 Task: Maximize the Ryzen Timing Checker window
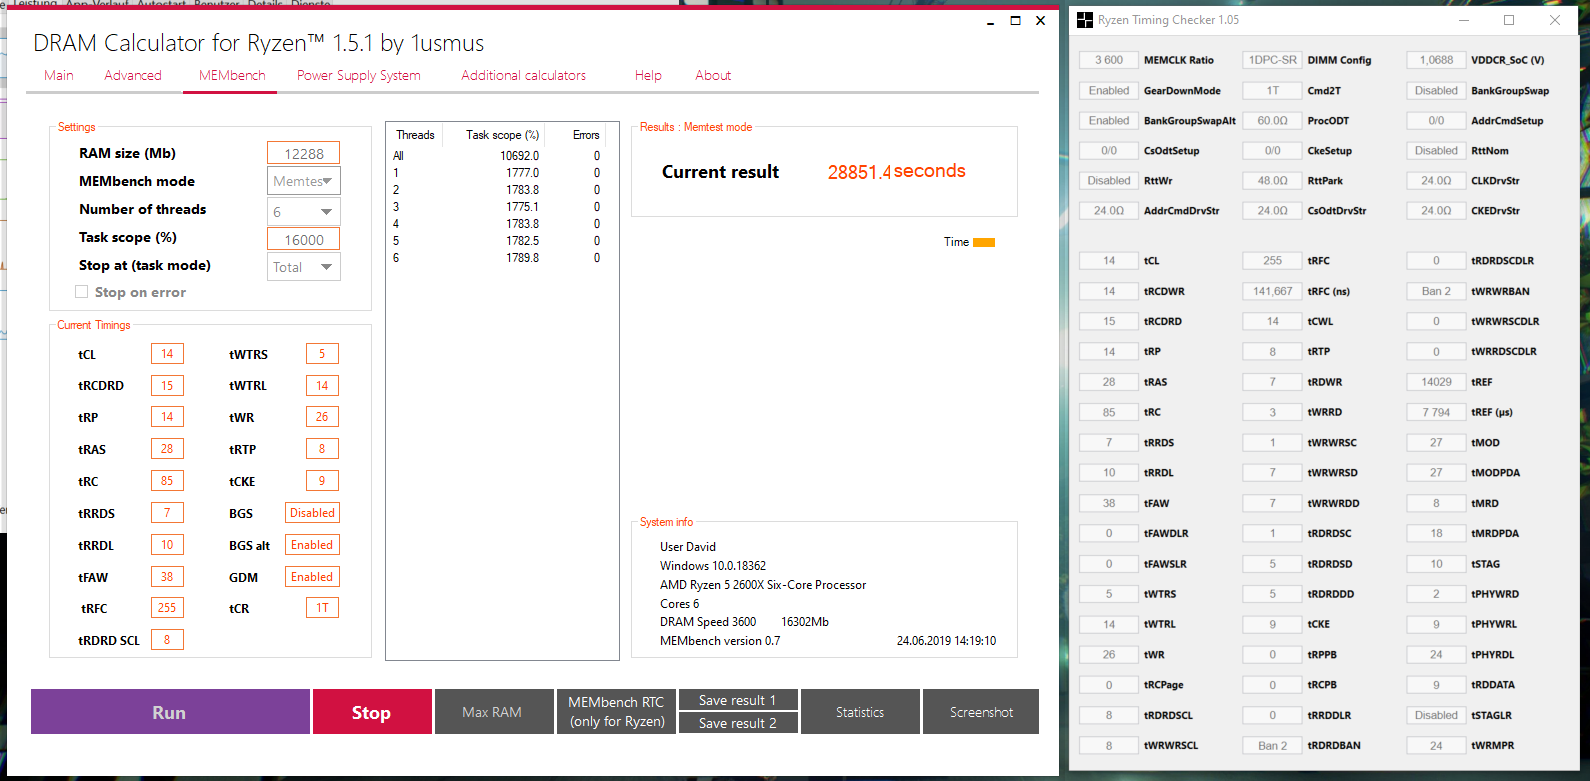pos(1509,20)
